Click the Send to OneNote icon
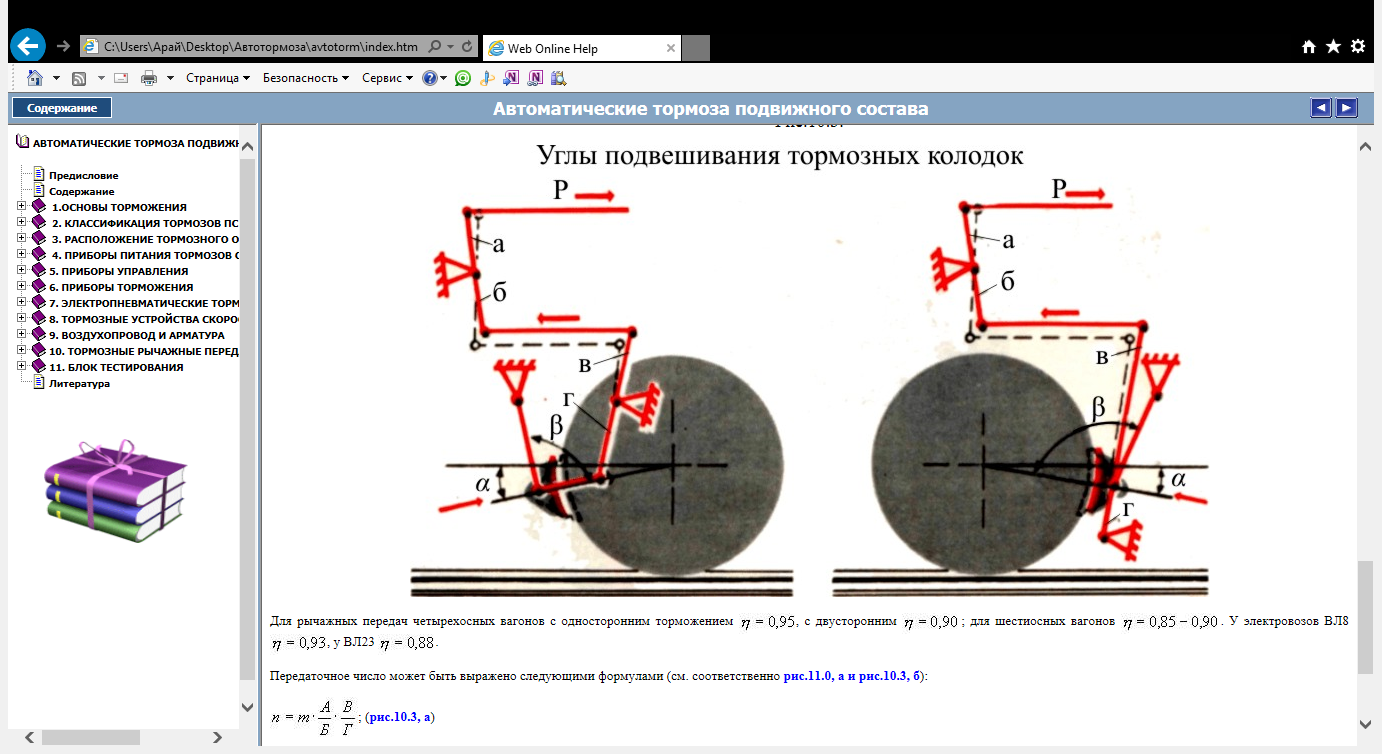The image size is (1382, 754). tap(511, 77)
